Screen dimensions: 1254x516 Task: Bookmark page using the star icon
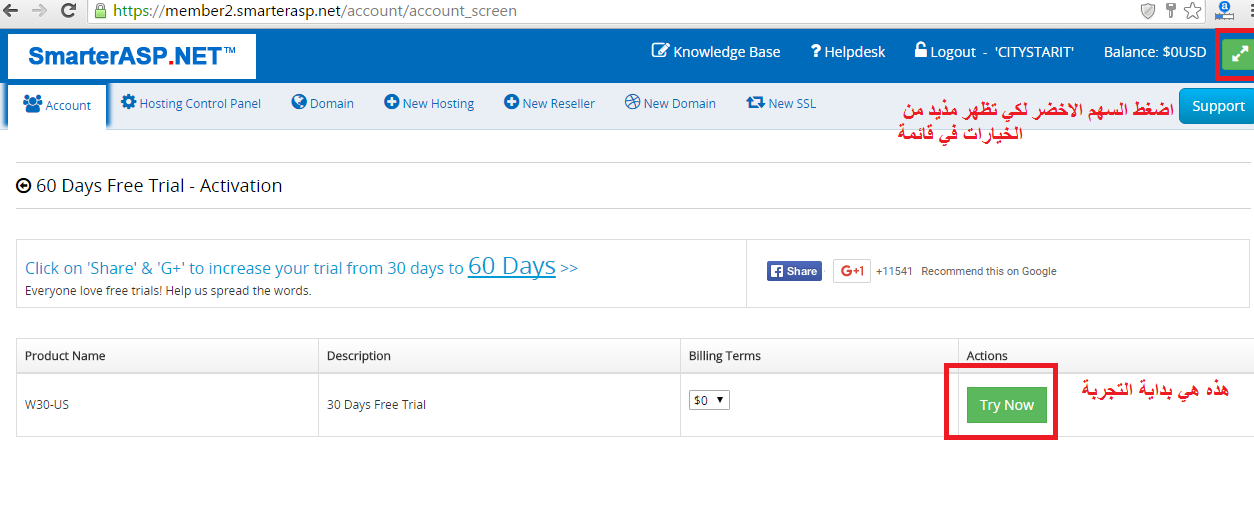pyautogui.click(x=1192, y=11)
